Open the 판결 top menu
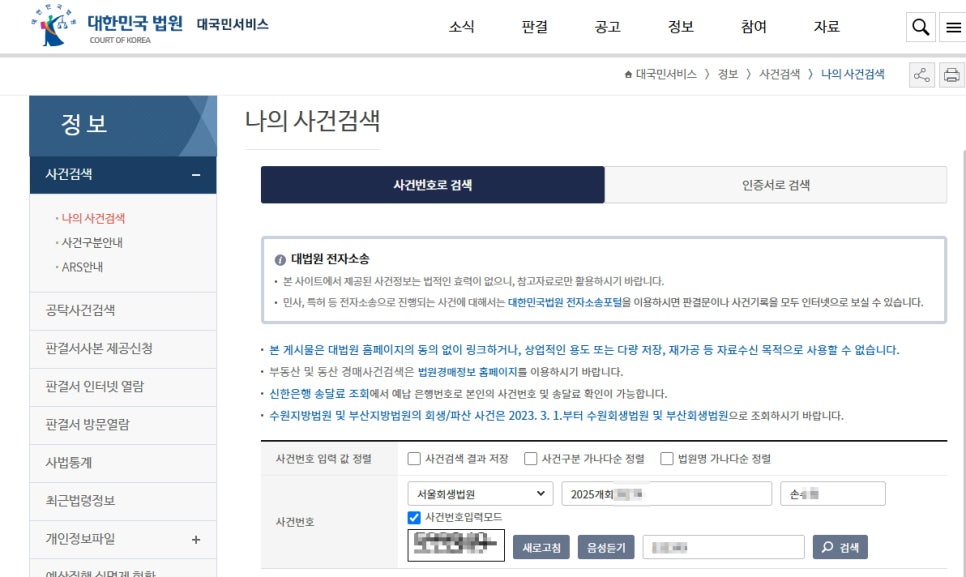The width and height of the screenshot is (966, 577). pos(534,27)
